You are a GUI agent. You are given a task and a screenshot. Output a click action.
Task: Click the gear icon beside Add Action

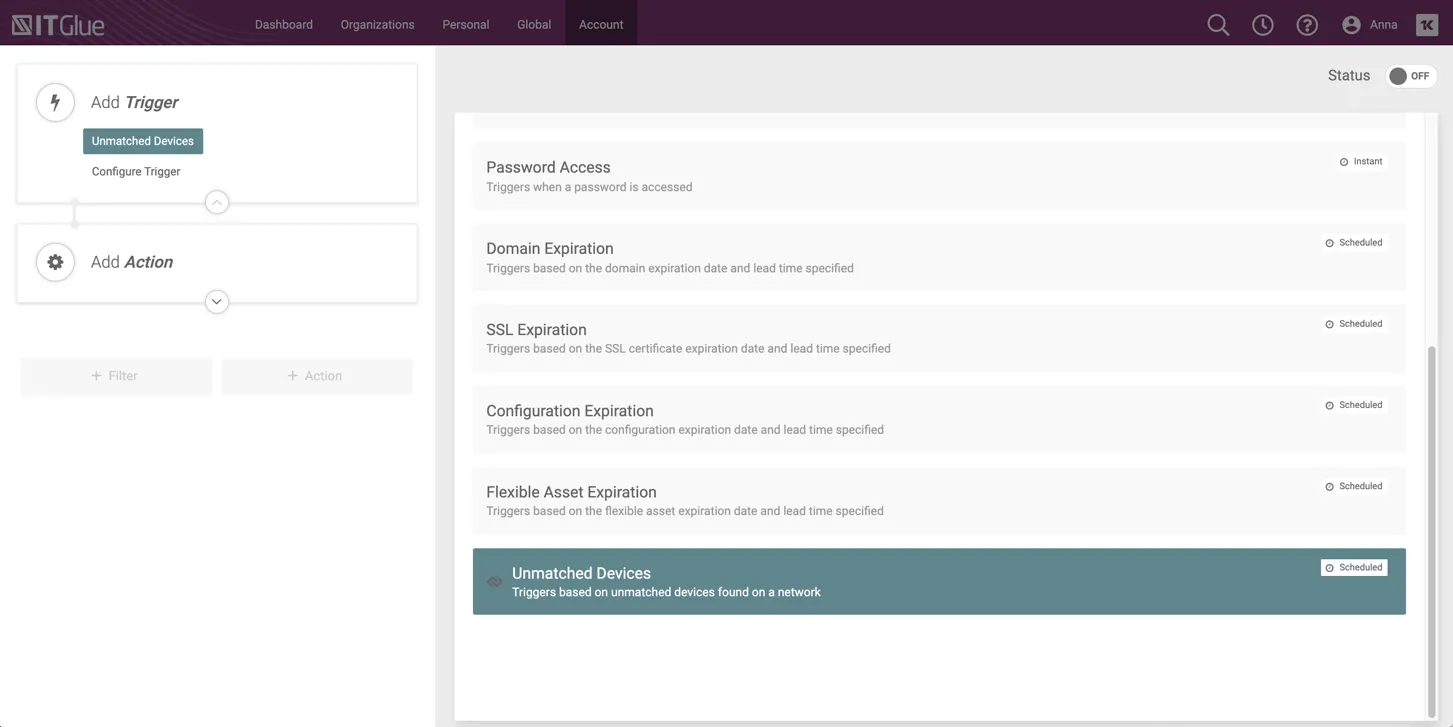pyautogui.click(x=55, y=262)
